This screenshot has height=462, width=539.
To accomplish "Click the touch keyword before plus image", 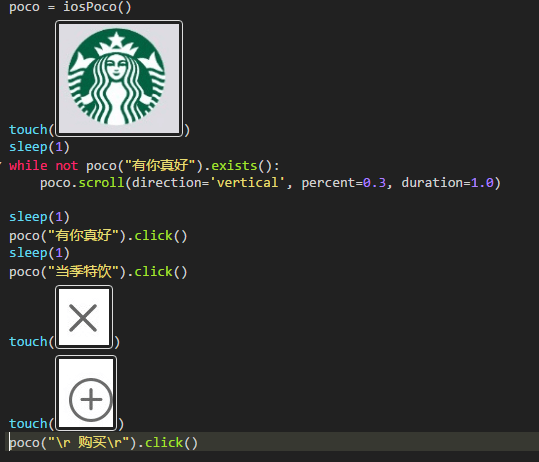I will (28, 424).
